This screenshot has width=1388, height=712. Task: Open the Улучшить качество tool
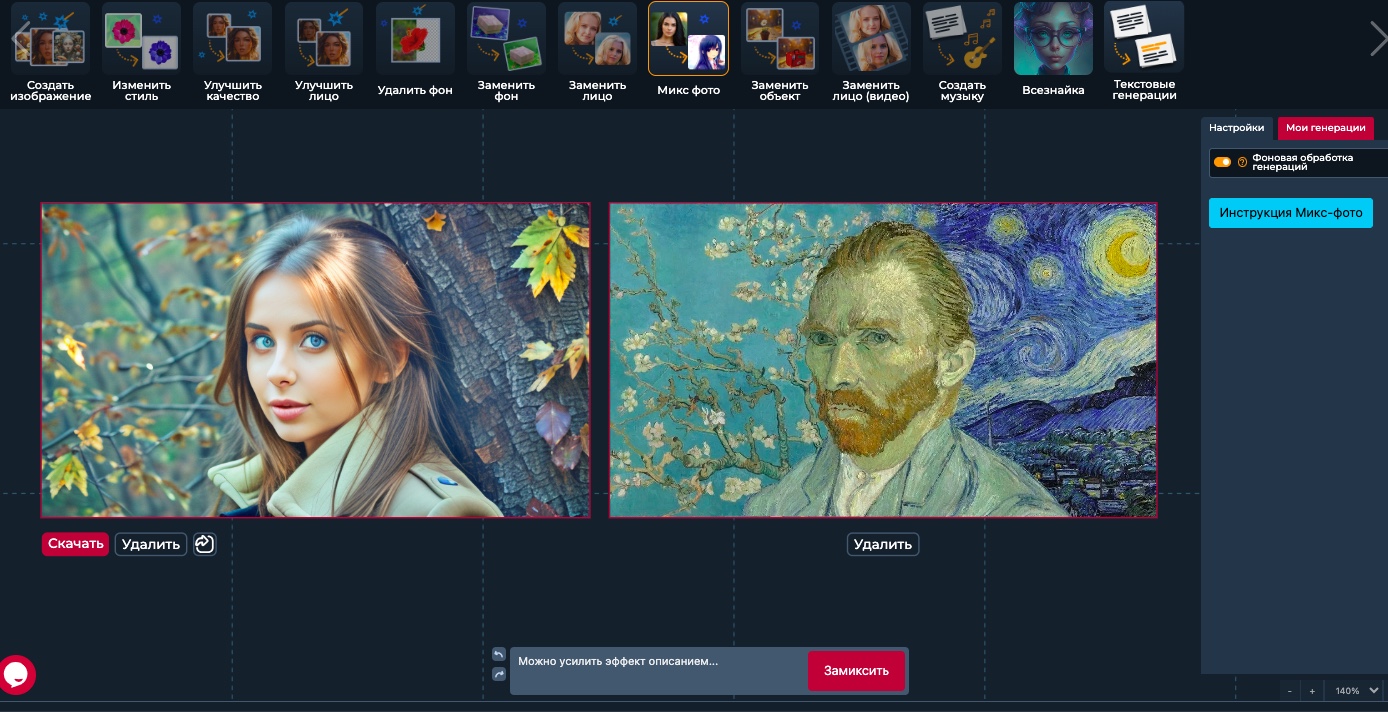pos(232,52)
